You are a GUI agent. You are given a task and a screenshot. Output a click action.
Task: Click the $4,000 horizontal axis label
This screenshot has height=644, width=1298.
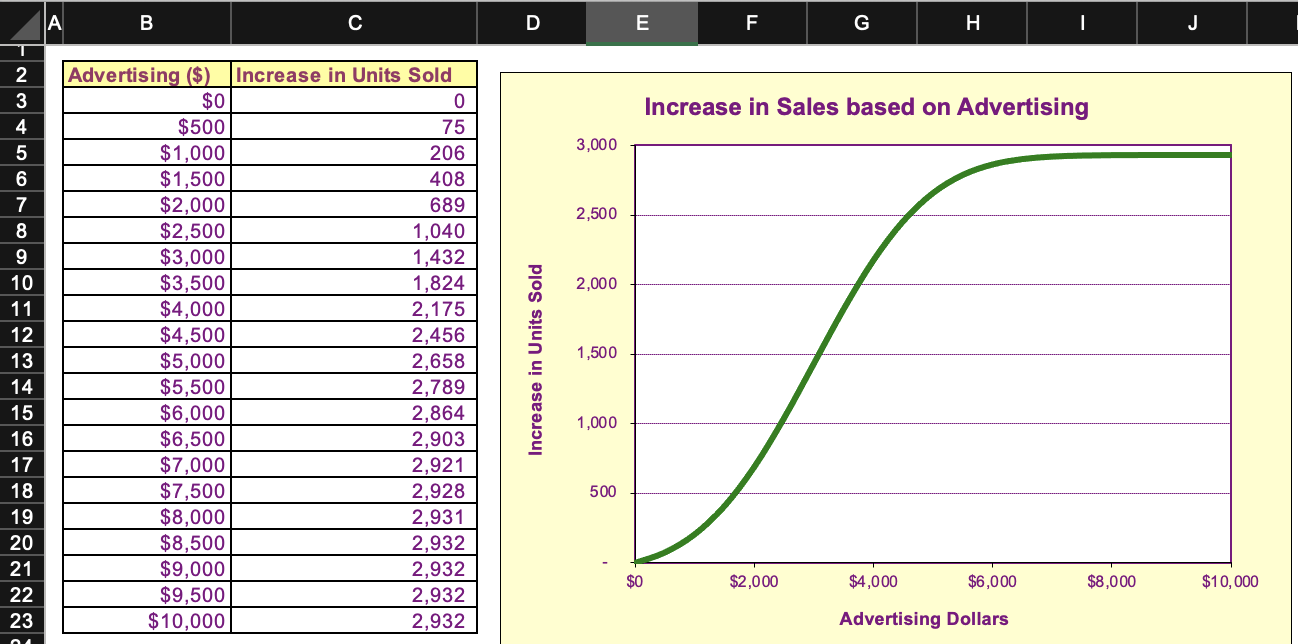point(873,582)
